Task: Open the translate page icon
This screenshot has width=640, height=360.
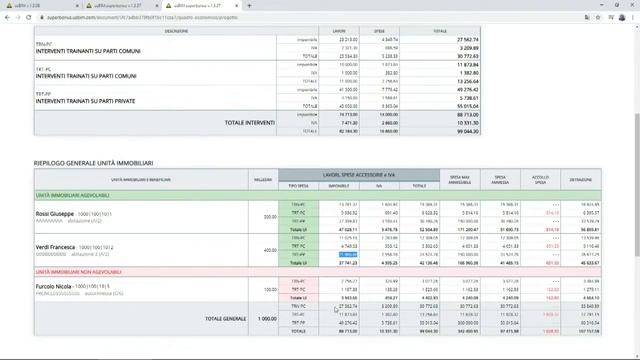Action: point(587,18)
